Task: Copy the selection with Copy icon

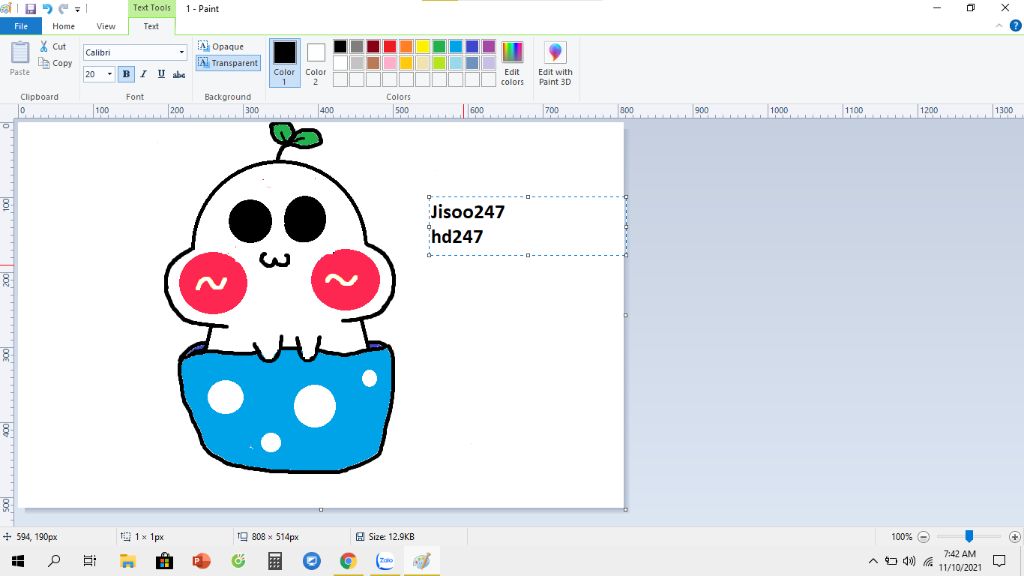Action: coord(45,63)
